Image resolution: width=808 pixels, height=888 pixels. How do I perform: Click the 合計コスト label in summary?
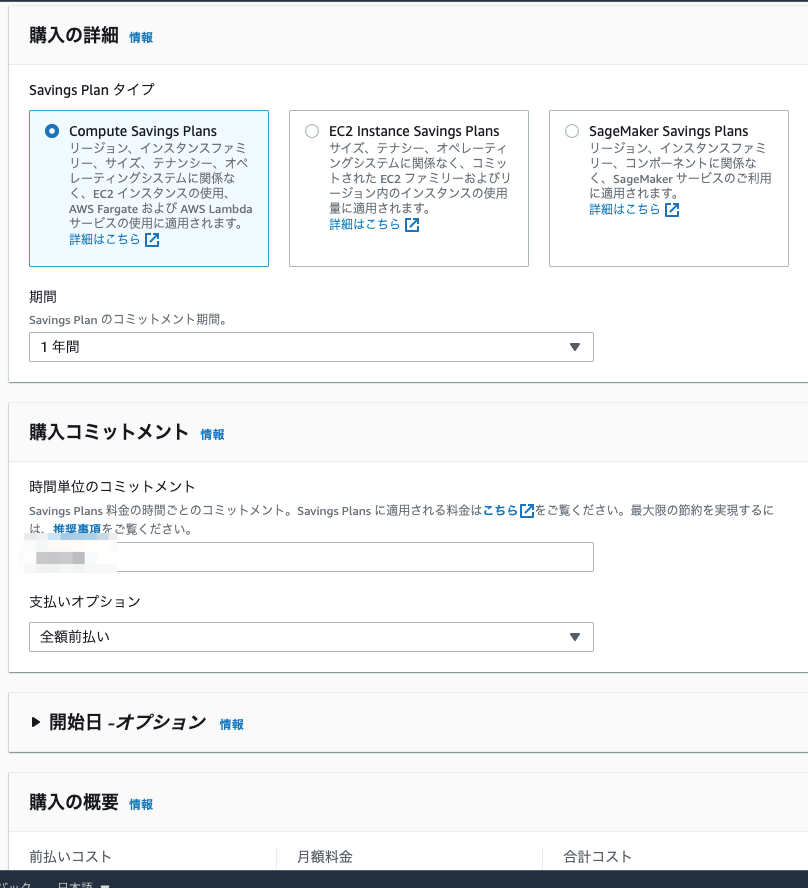click(x=597, y=856)
